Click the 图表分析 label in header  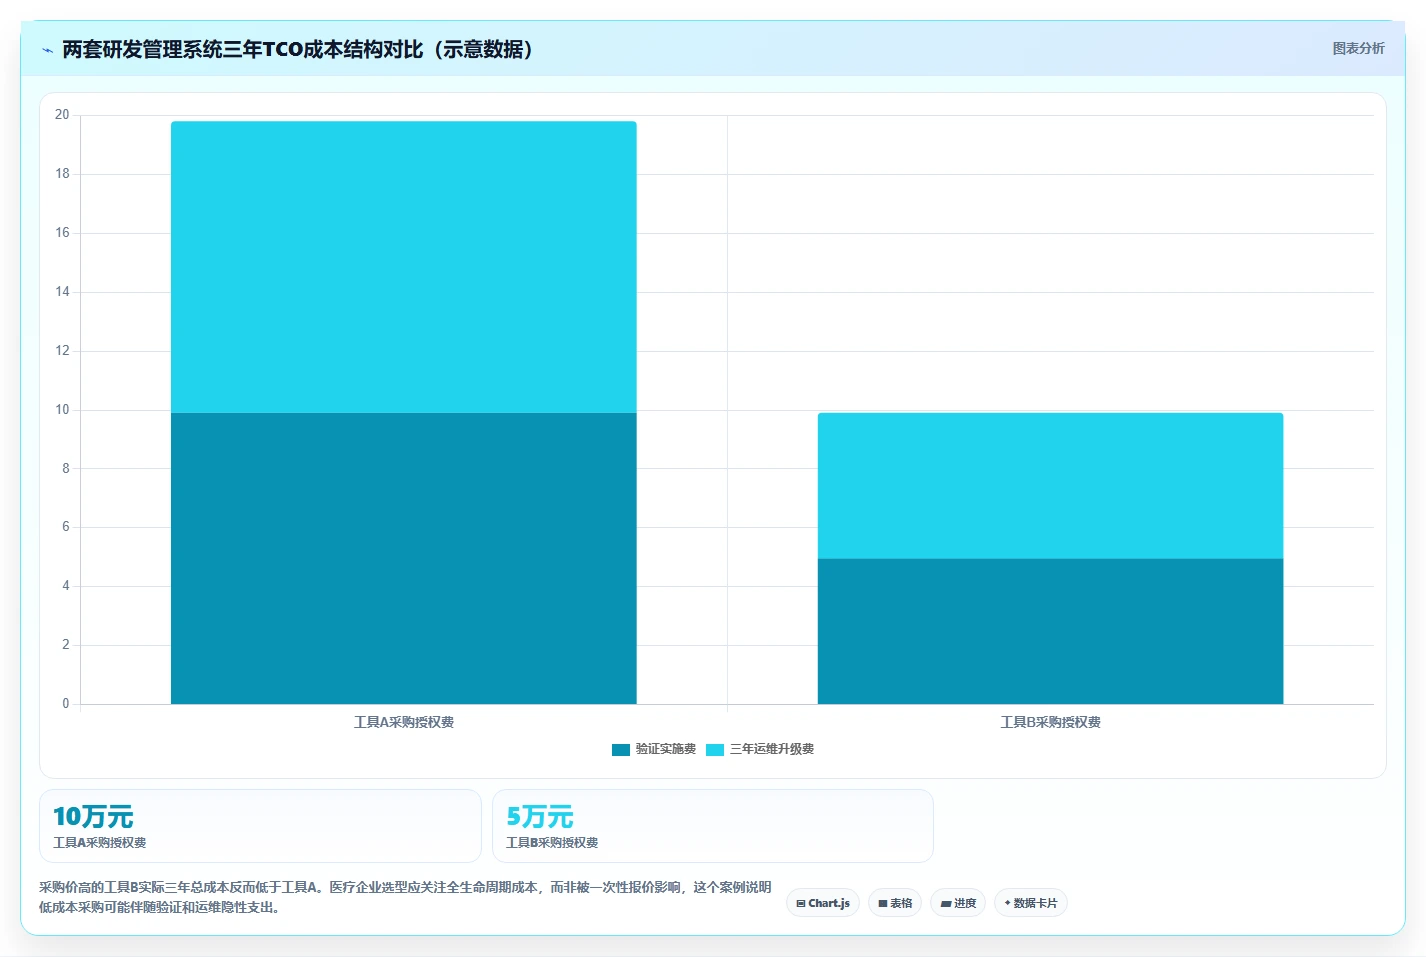(1358, 48)
